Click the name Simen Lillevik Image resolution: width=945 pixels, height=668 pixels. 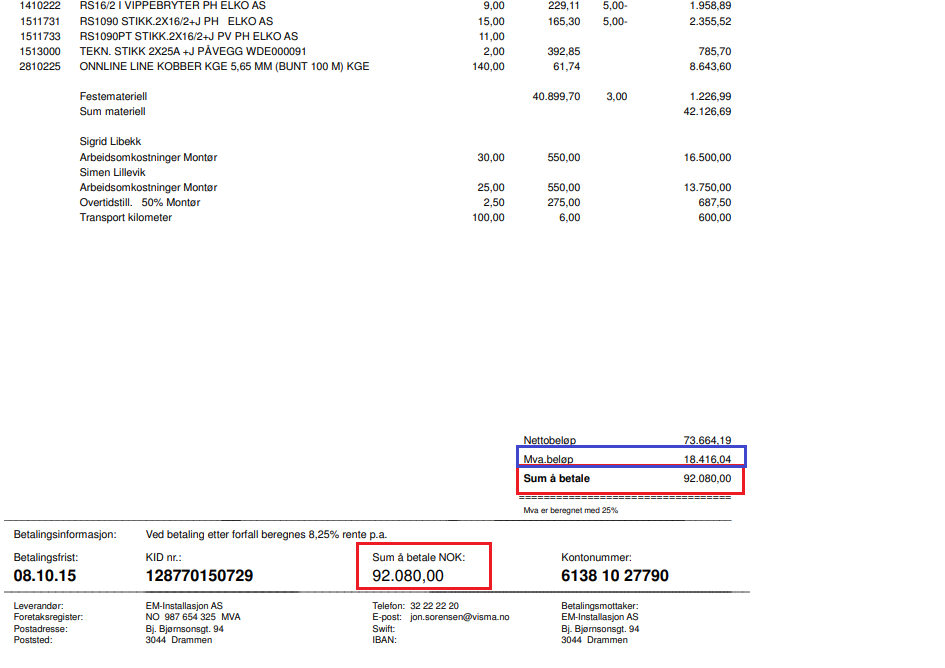[x=112, y=172]
